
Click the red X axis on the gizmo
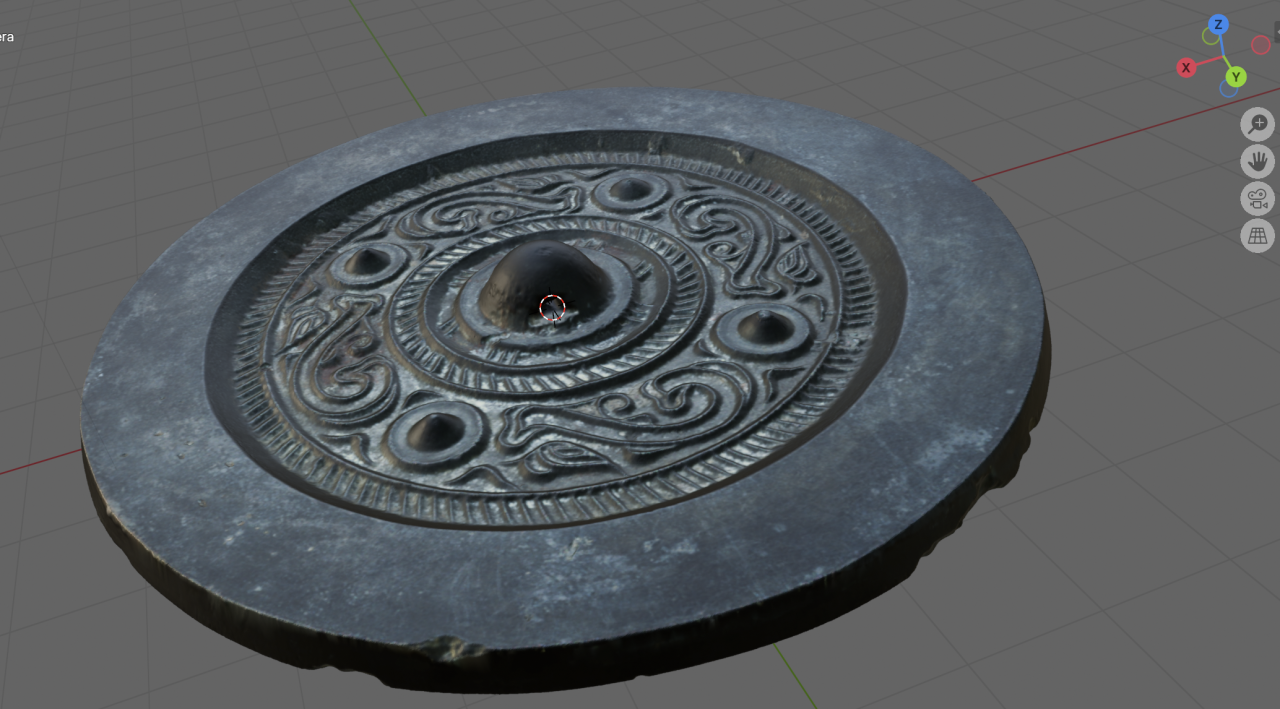pyautogui.click(x=1186, y=68)
